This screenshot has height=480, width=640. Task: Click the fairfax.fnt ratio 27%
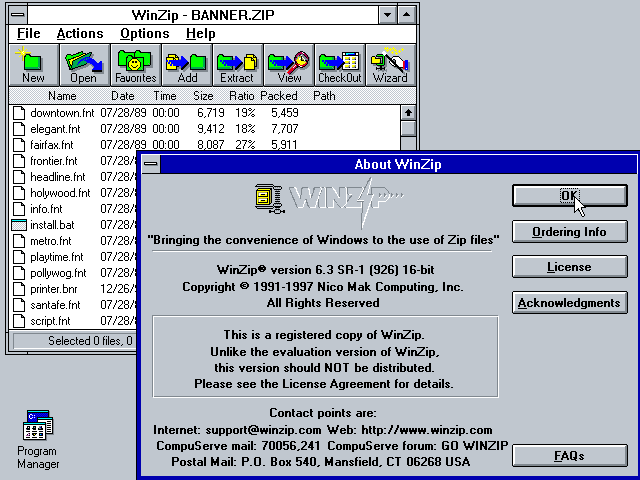click(245, 144)
